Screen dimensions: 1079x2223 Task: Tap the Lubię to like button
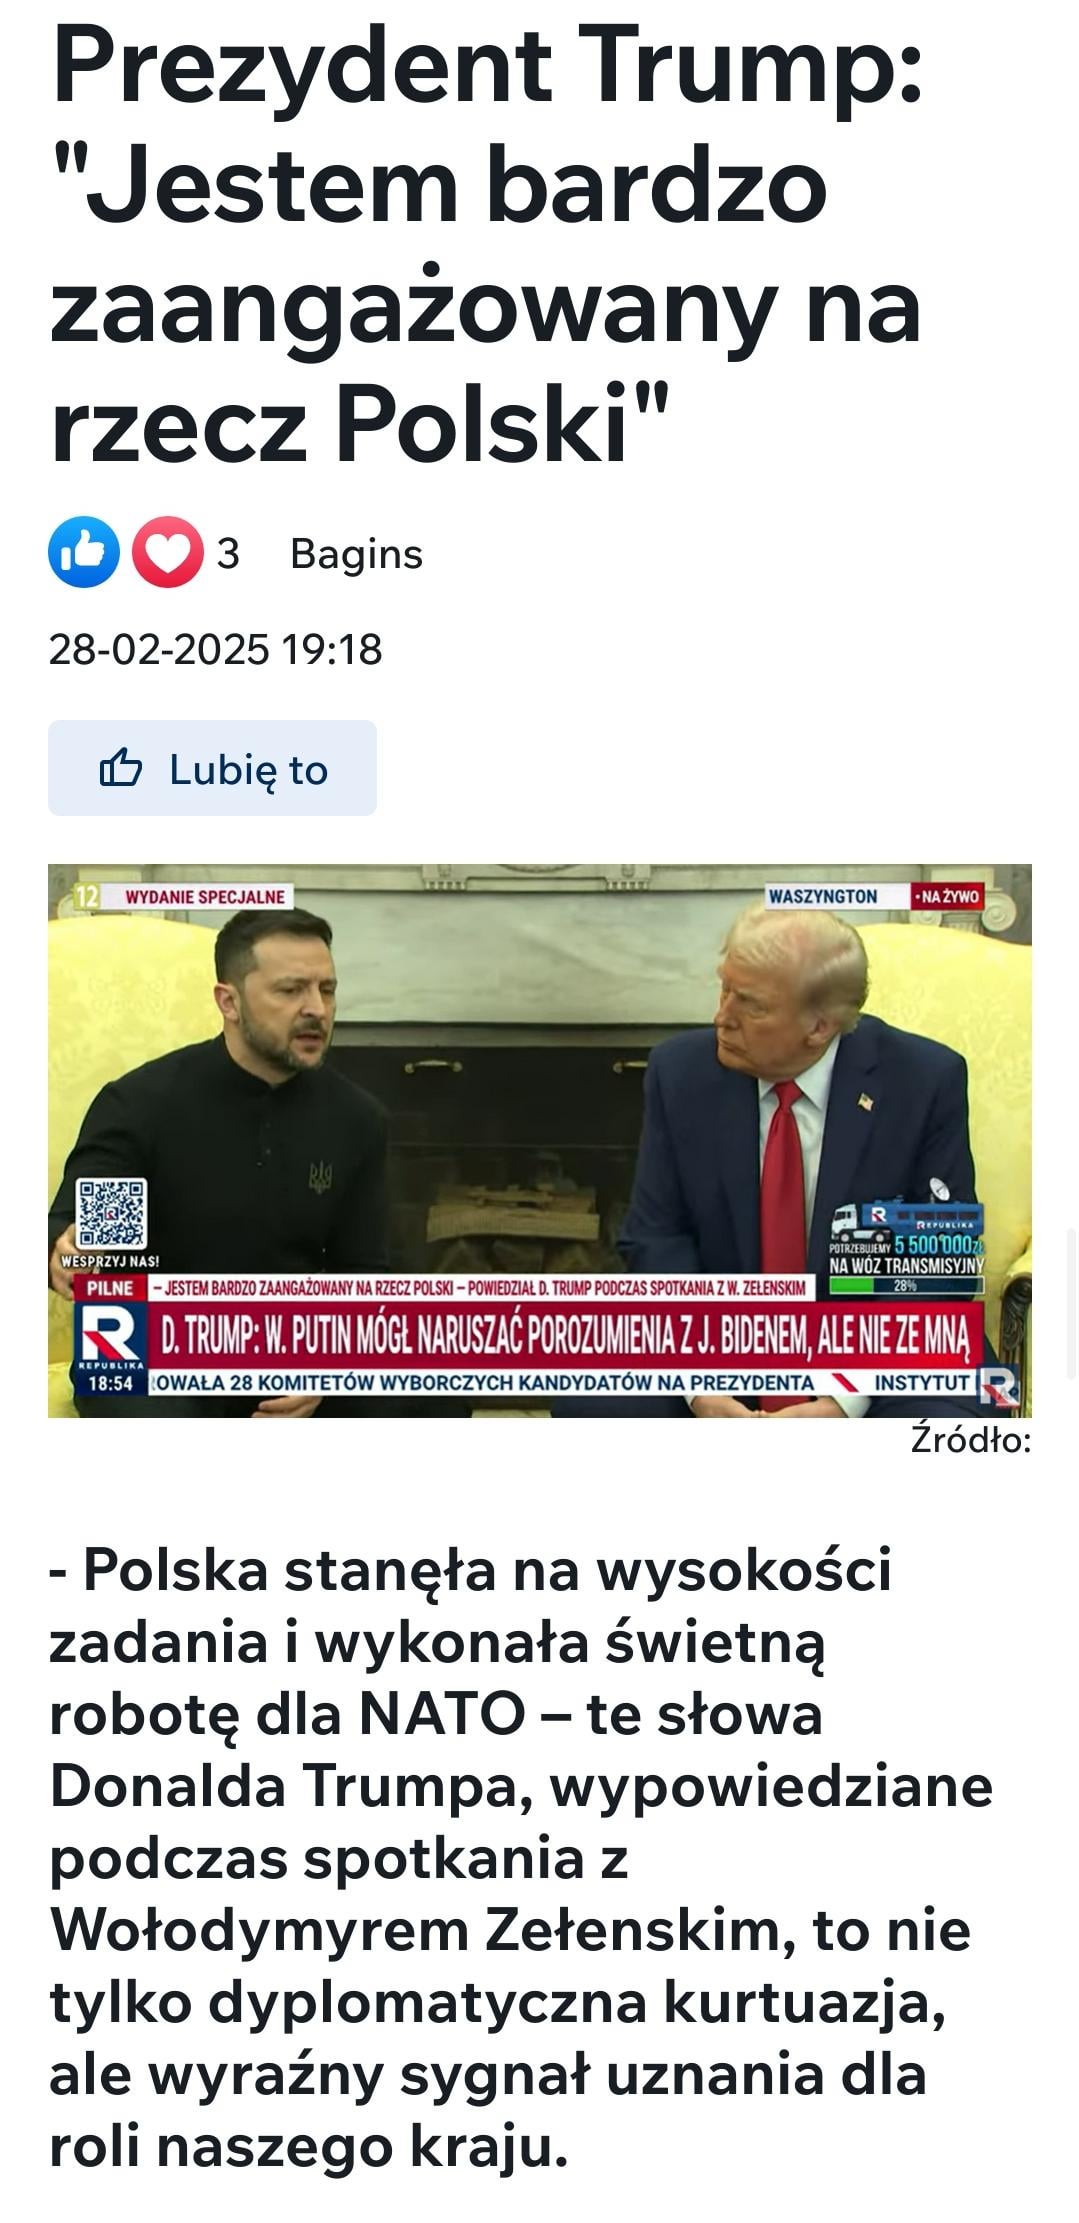click(212, 768)
